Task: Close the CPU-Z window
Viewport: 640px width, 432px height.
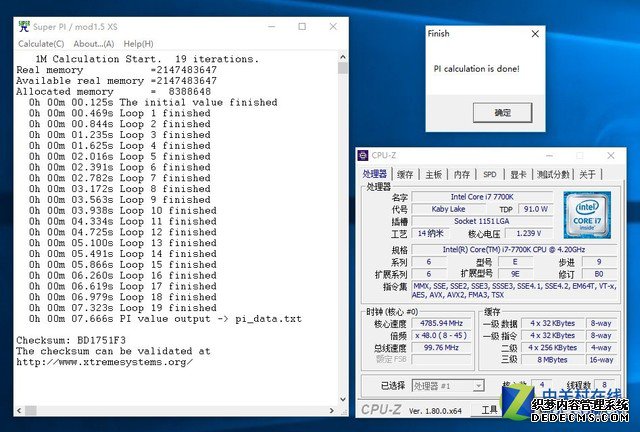Action: (611, 156)
